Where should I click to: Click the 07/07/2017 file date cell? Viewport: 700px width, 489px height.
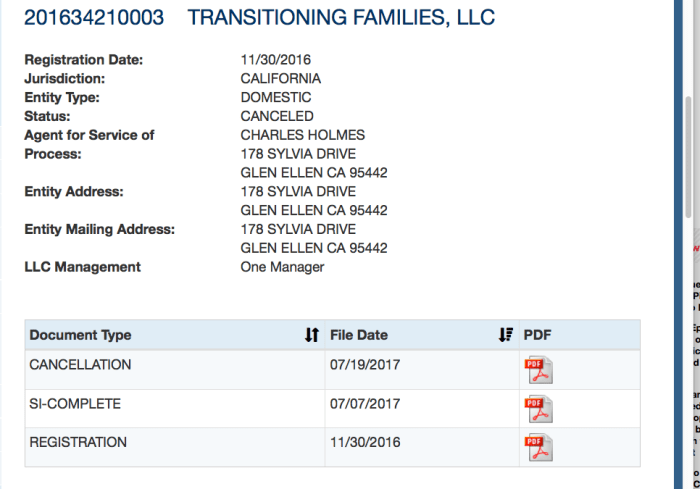[365, 404]
